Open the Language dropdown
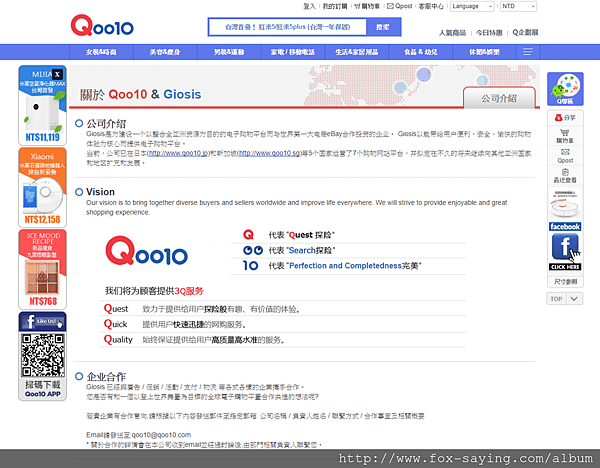Screen dimensions: 600x468 coord(472,6)
